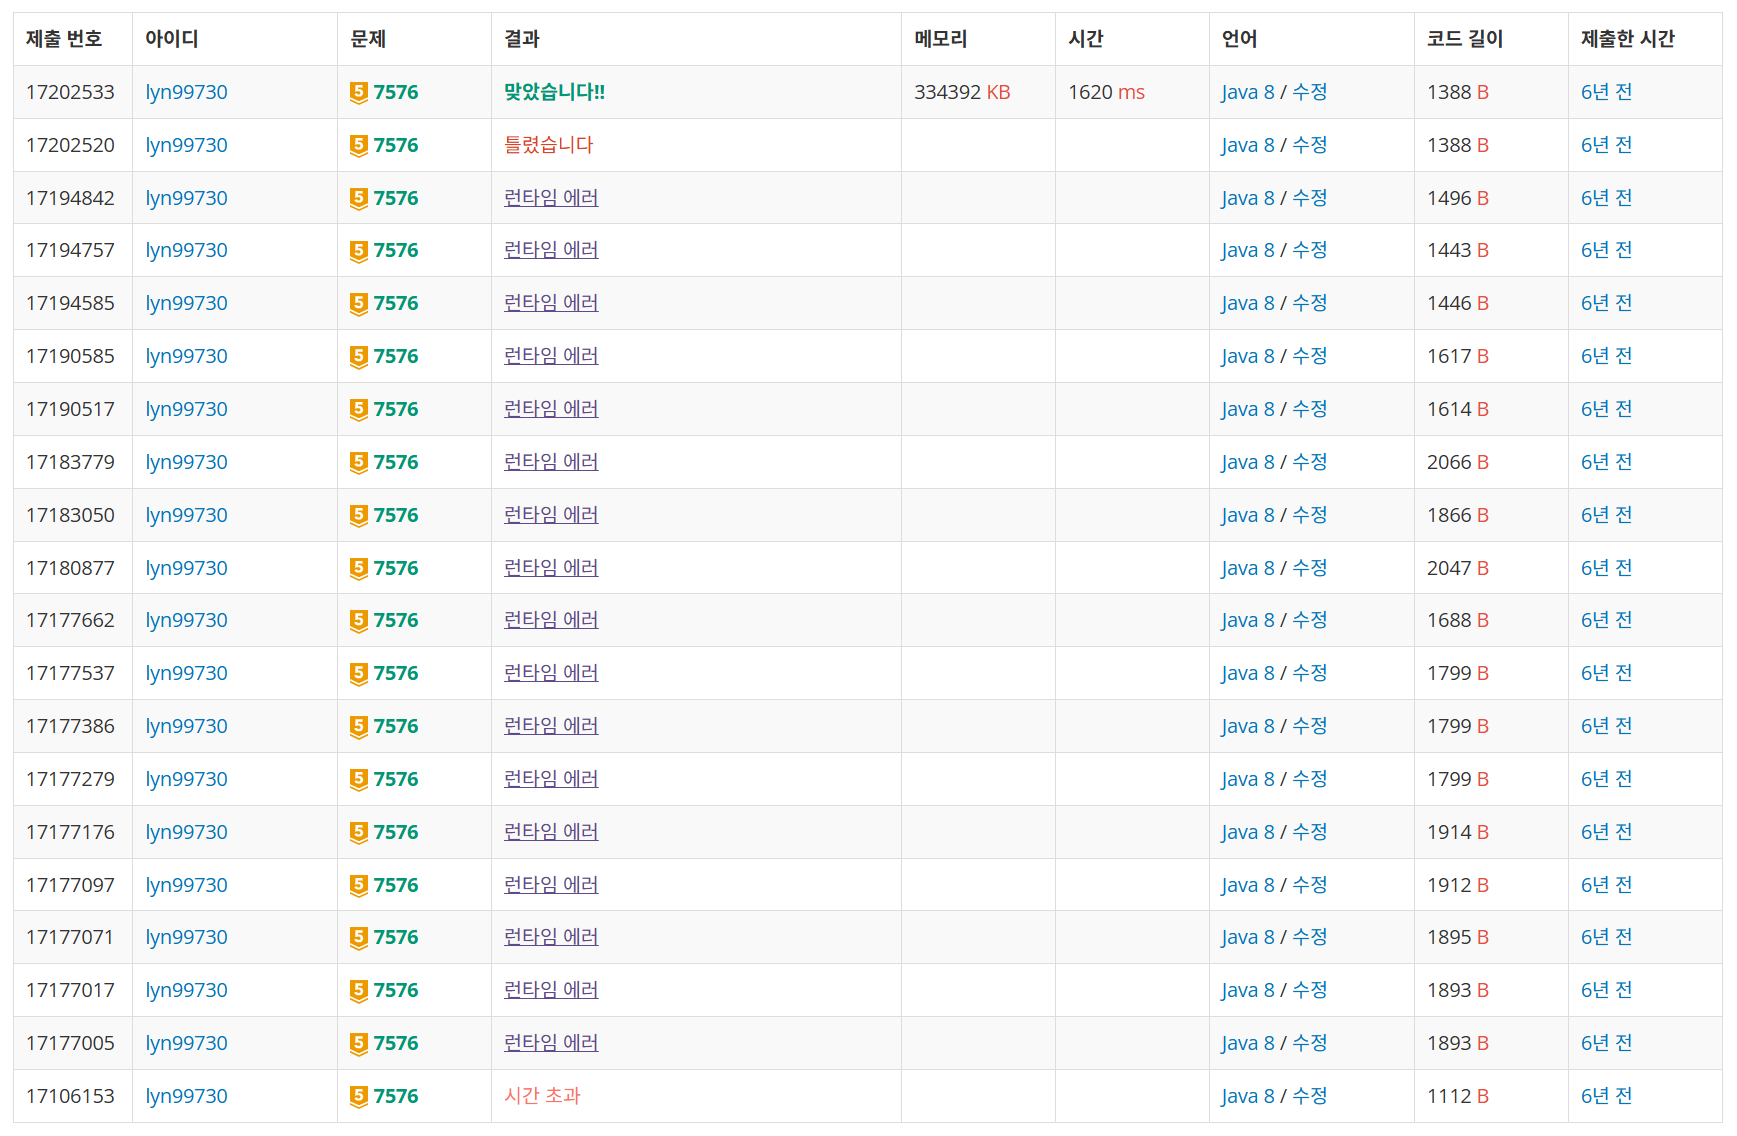Click the tier badge icon in row 17190517

359,410
